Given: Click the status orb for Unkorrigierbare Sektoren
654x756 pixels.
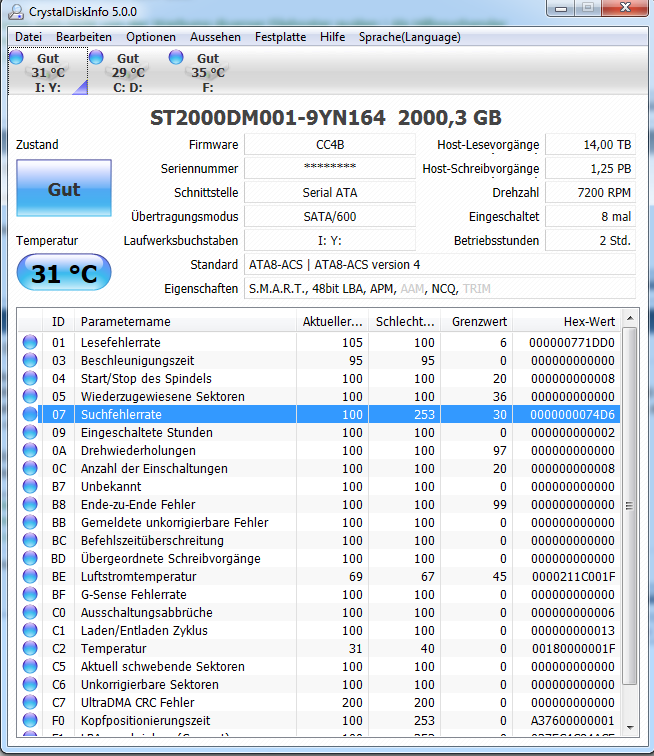Looking at the screenshot, I should point(30,684).
